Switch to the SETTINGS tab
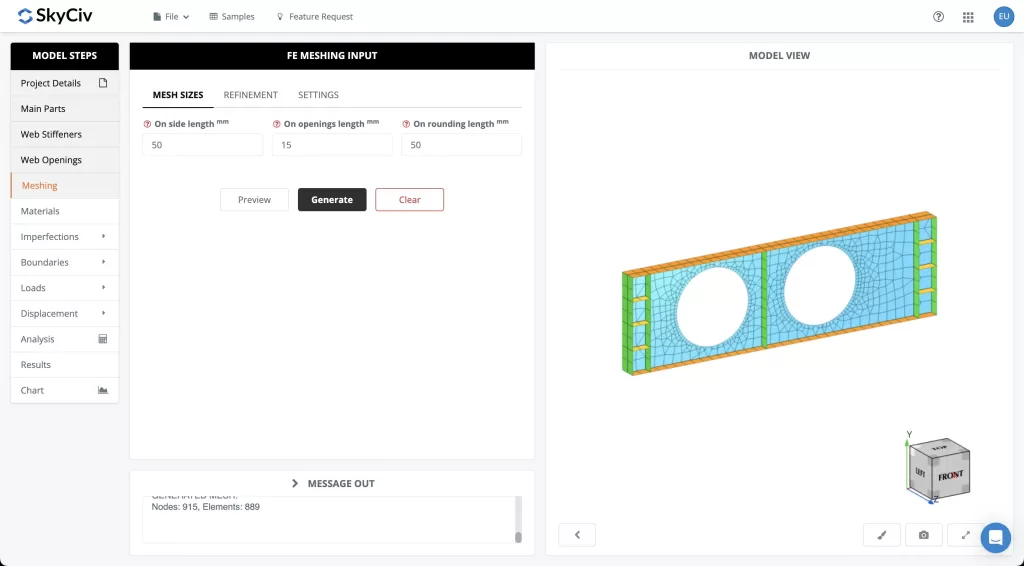1024x566 pixels. [318, 95]
